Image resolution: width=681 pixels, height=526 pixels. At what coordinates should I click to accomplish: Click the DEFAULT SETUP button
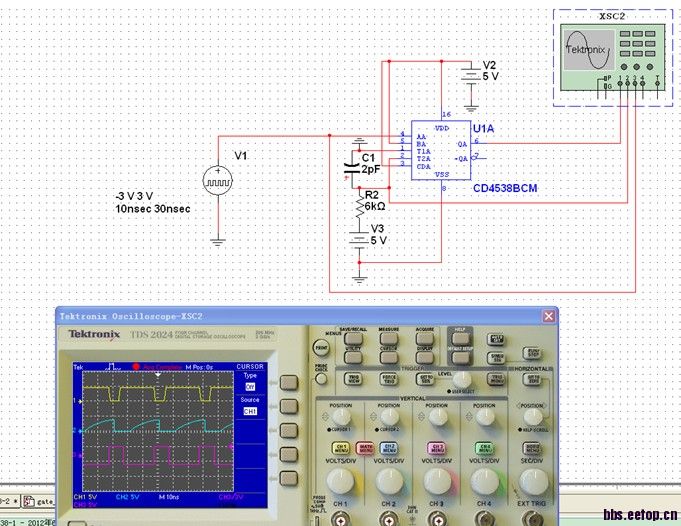coord(460,357)
